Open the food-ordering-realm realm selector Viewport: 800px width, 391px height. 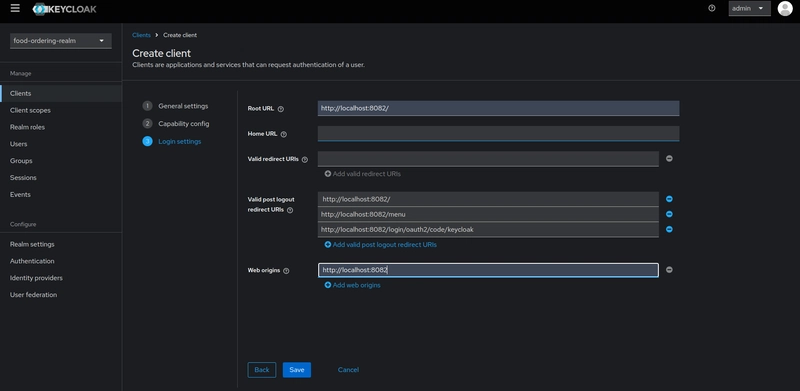[x=61, y=41]
